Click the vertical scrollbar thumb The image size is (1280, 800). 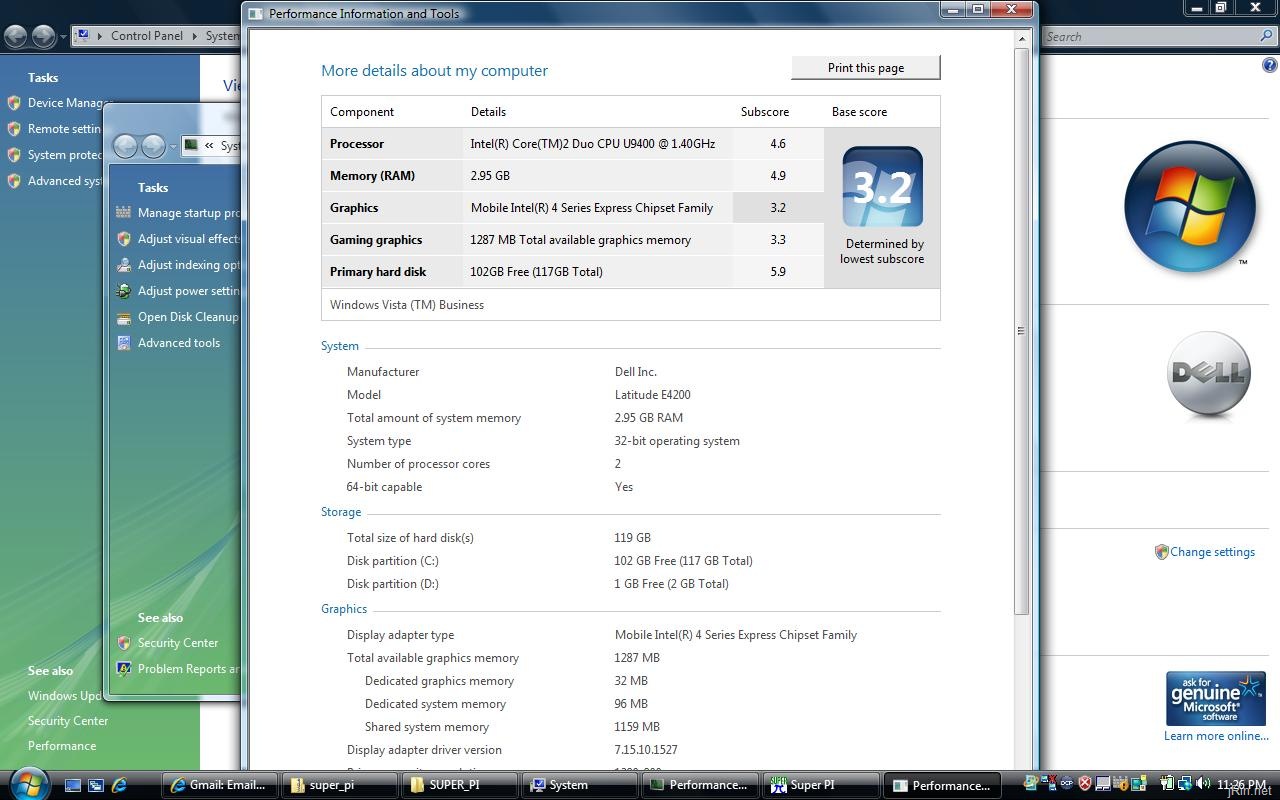[x=1021, y=331]
